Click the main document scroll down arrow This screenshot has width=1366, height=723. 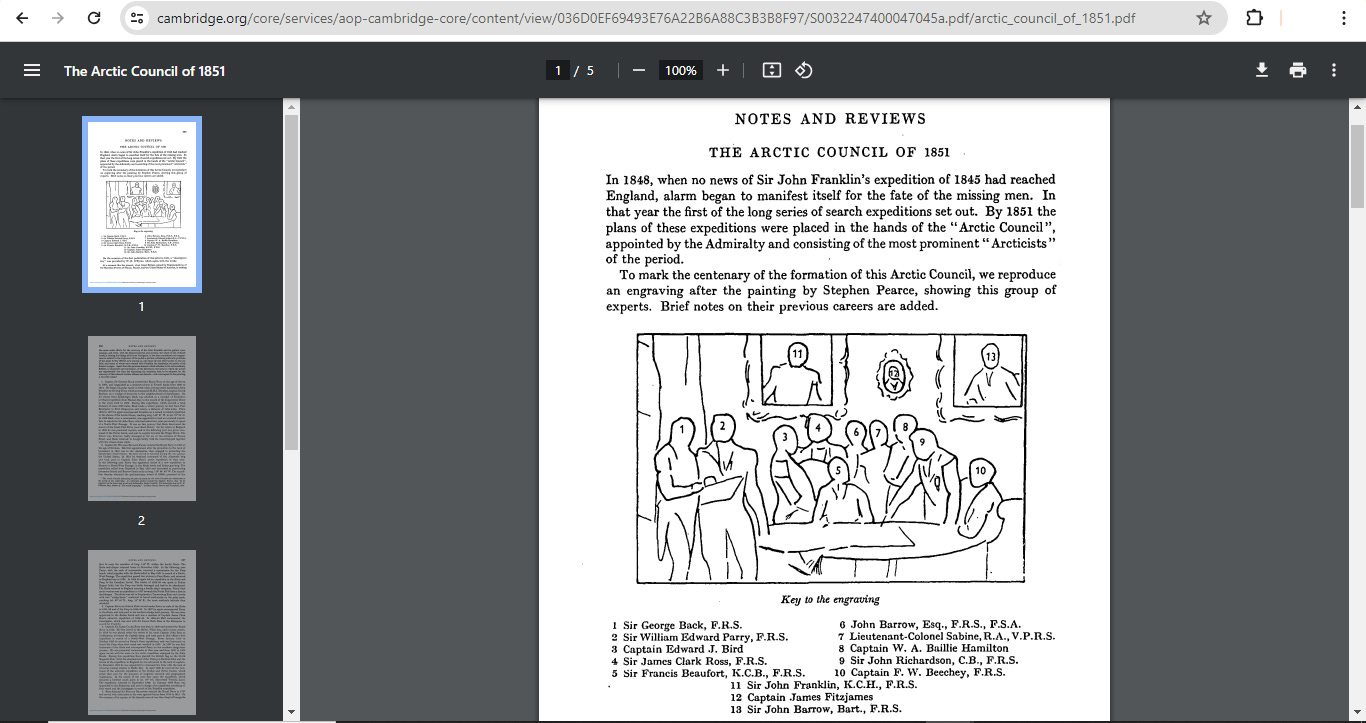point(1357,714)
